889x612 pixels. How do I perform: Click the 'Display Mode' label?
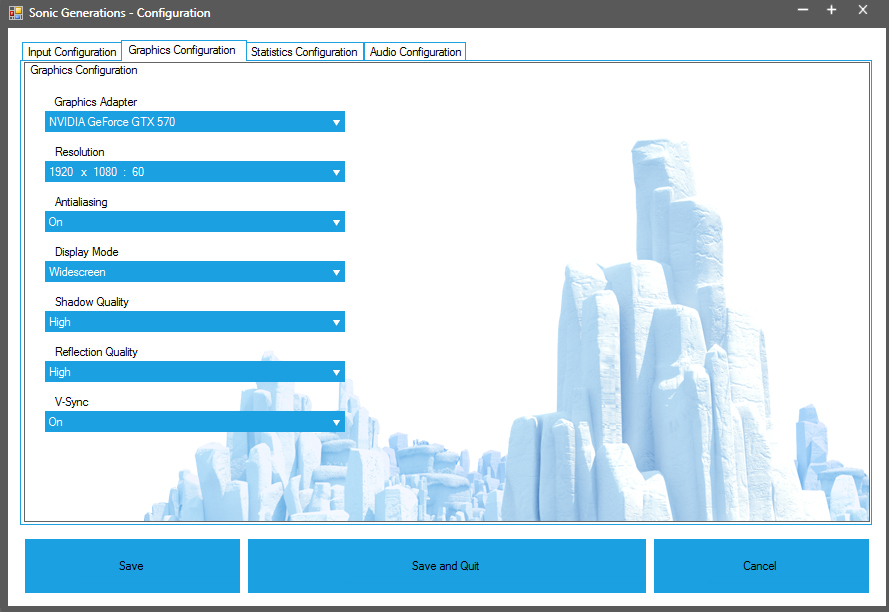coord(87,252)
